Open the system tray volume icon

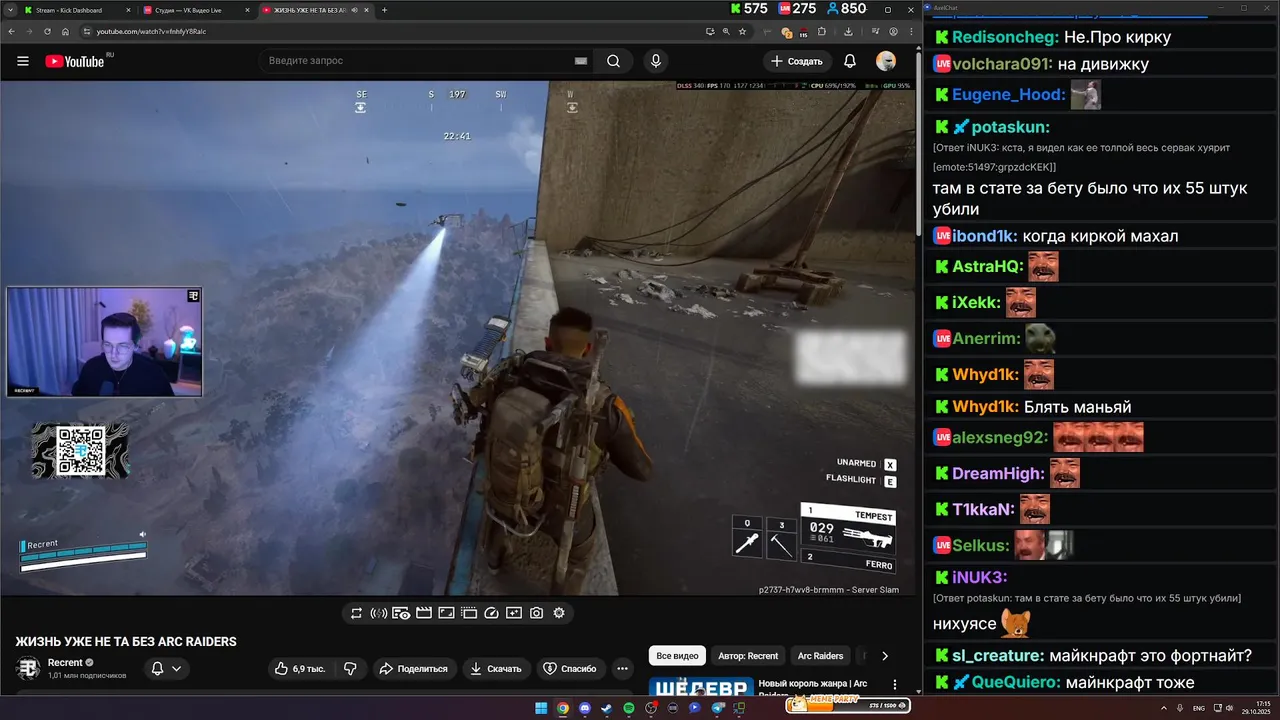pos(1227,708)
